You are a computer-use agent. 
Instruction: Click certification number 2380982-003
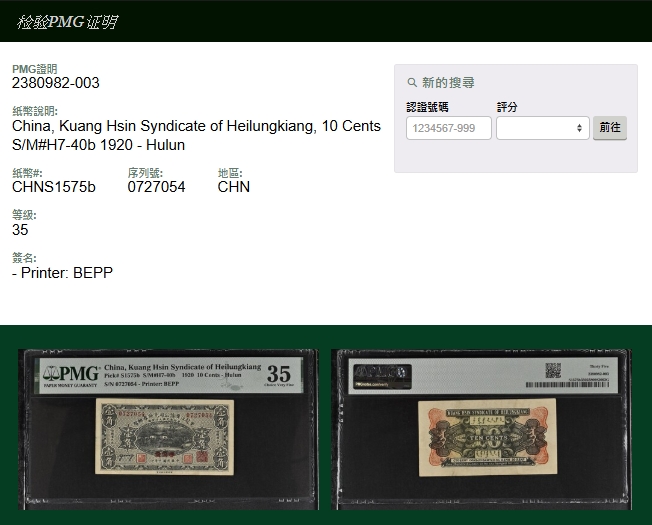(x=56, y=83)
